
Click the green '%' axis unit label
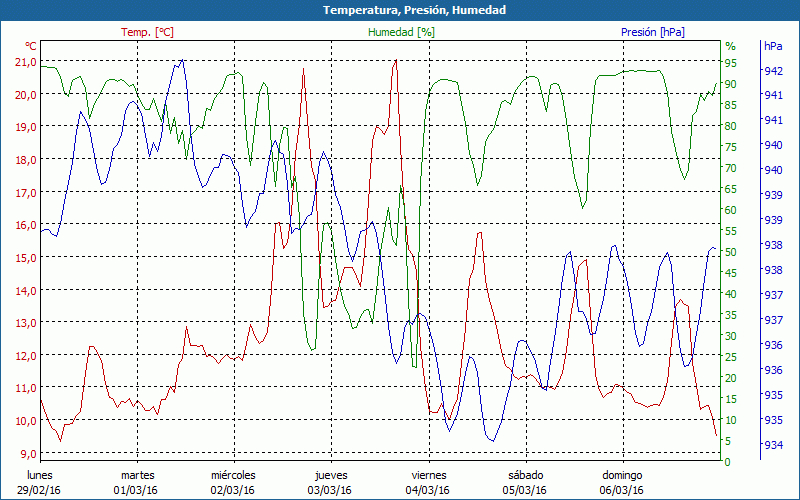pos(730,46)
